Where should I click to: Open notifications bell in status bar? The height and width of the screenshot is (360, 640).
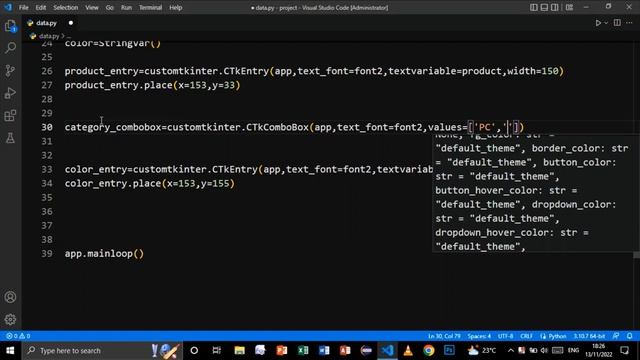coord(629,336)
